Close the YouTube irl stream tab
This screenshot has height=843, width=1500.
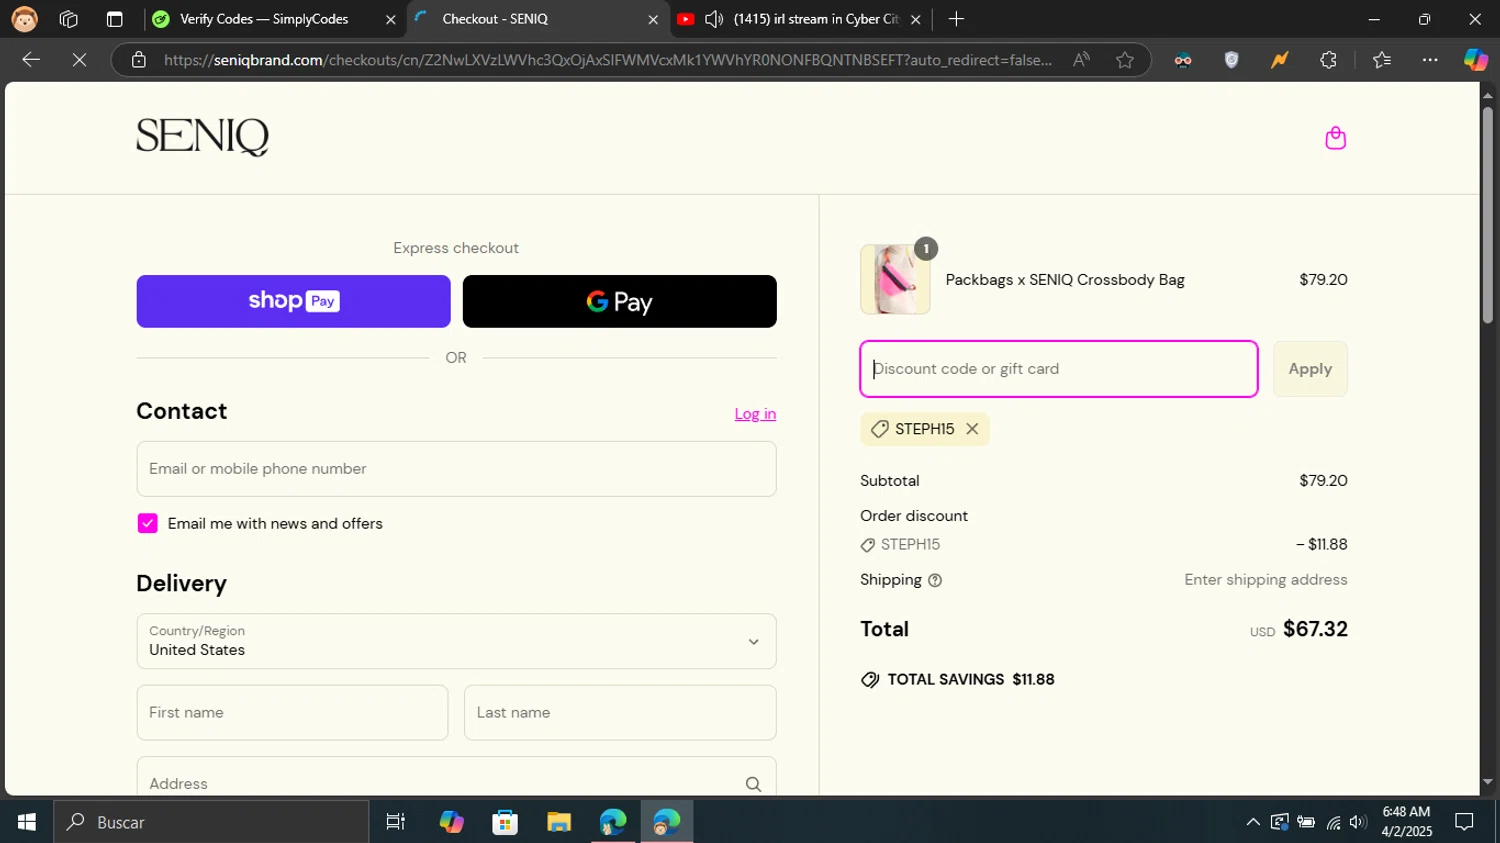pyautogui.click(x=915, y=19)
